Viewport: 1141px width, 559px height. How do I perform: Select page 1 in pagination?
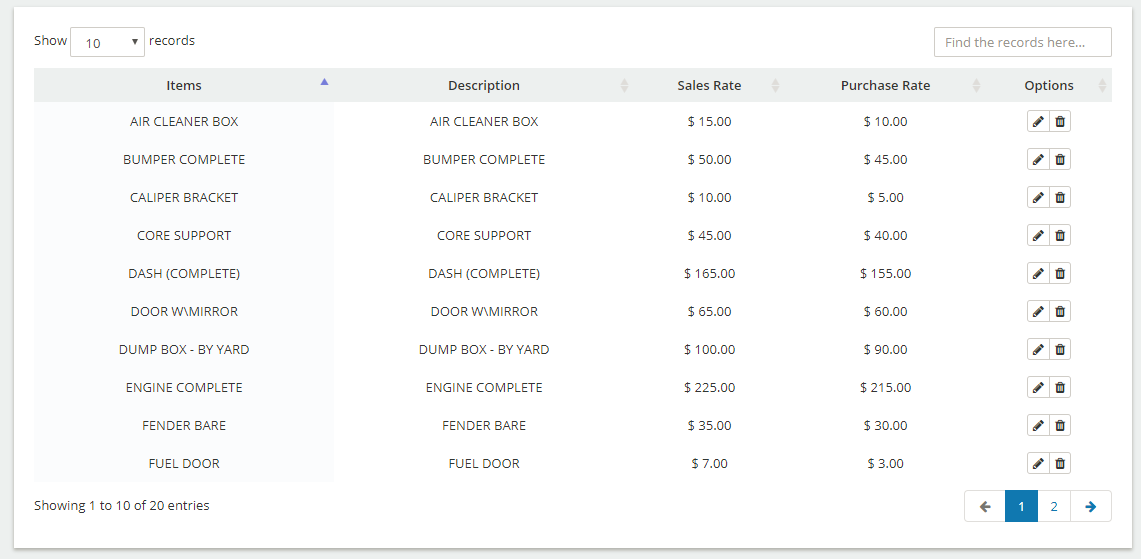point(1021,507)
